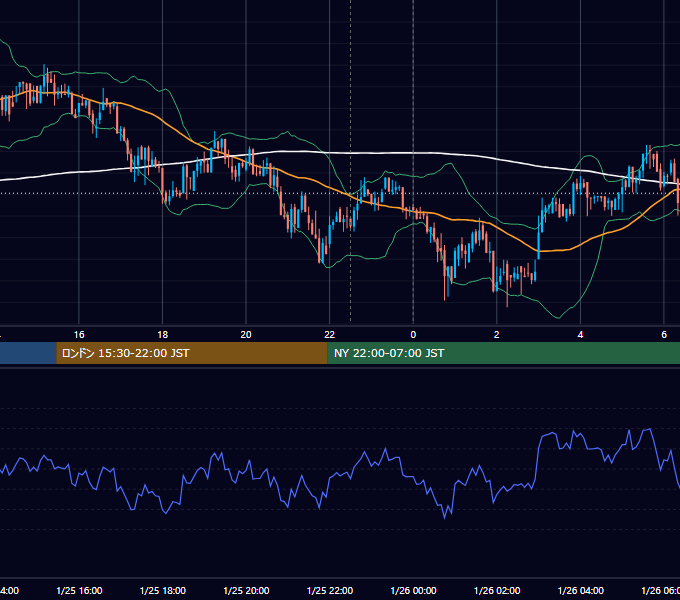The image size is (680, 600).
Task: Click the blue session bar before ロンドン
Action: (x=28, y=353)
